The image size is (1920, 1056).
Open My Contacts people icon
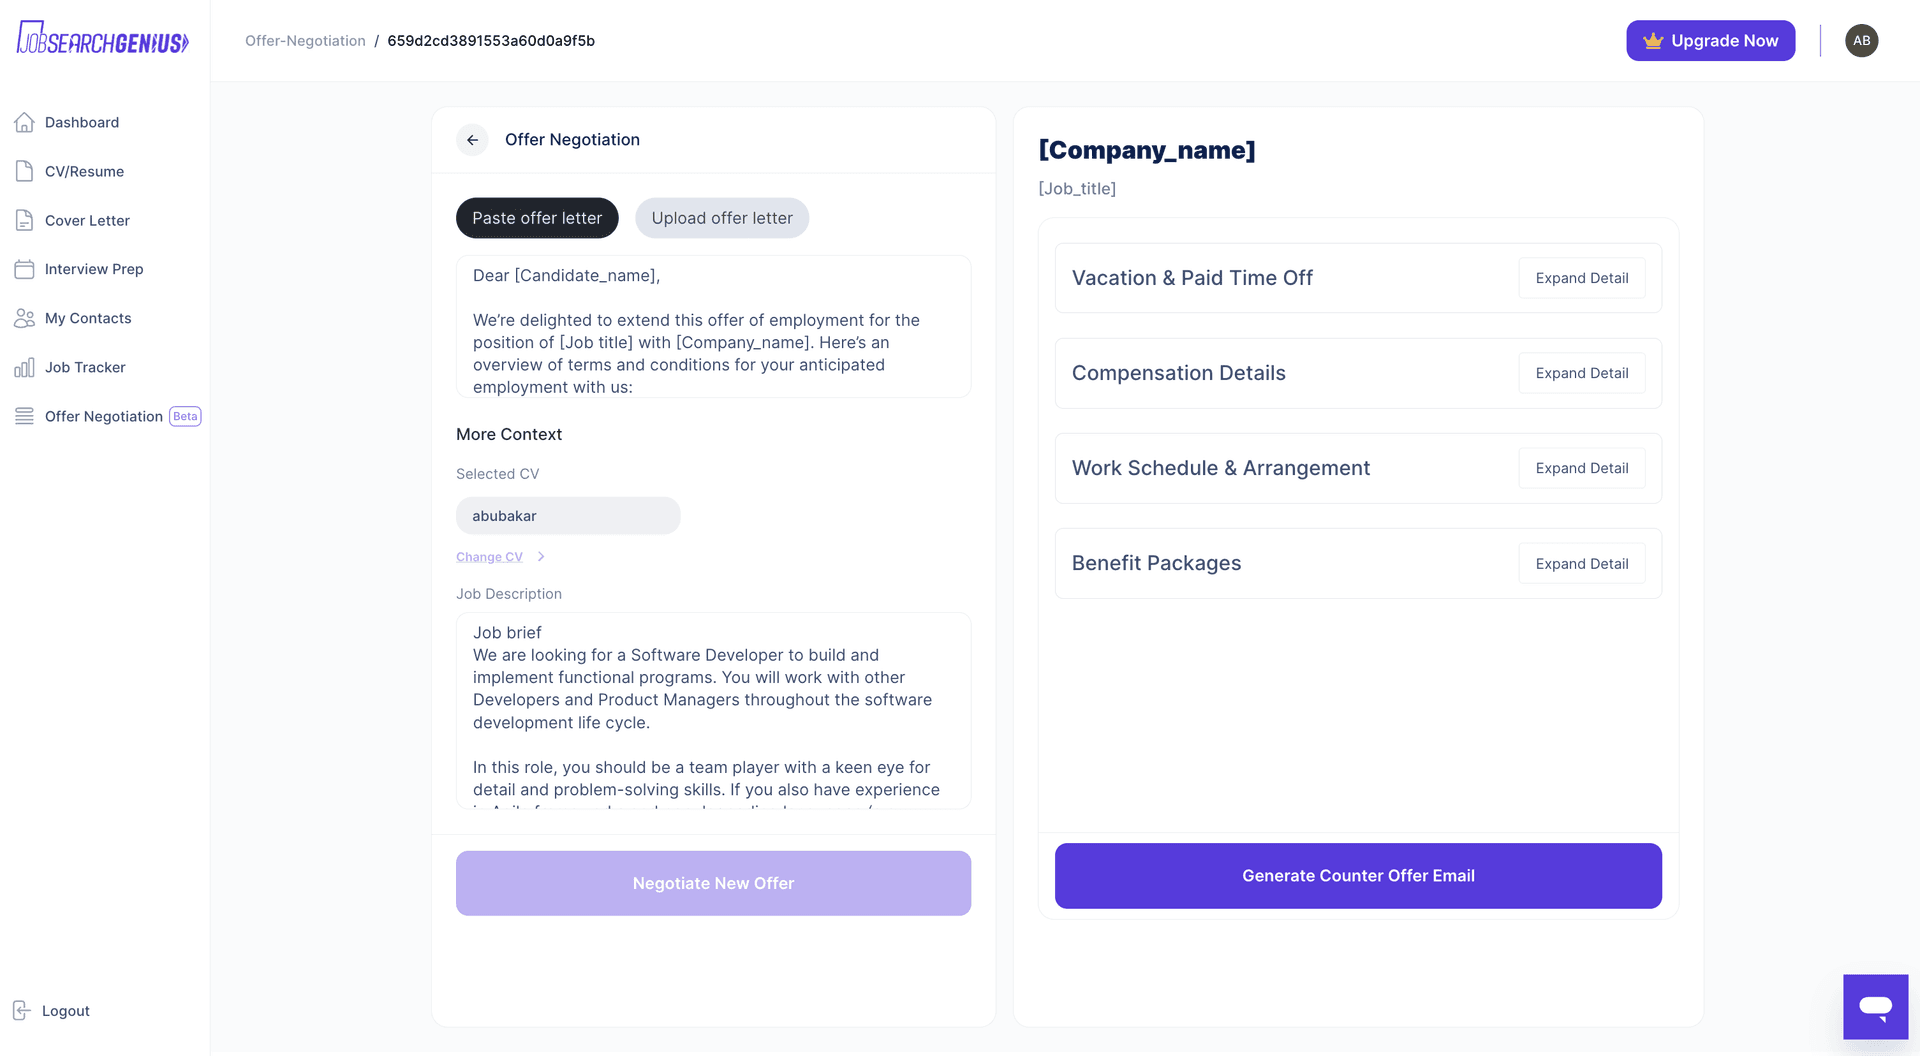(25, 318)
